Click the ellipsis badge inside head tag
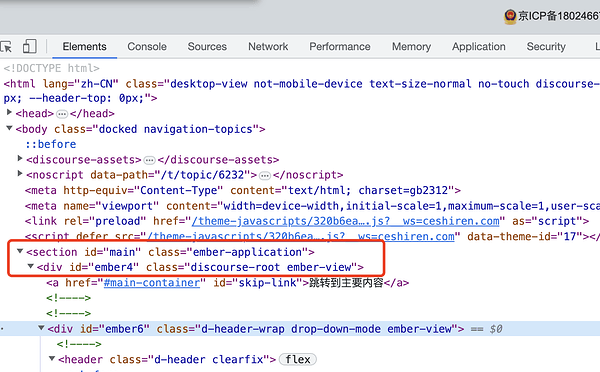This screenshot has width=600, height=372. (62, 114)
